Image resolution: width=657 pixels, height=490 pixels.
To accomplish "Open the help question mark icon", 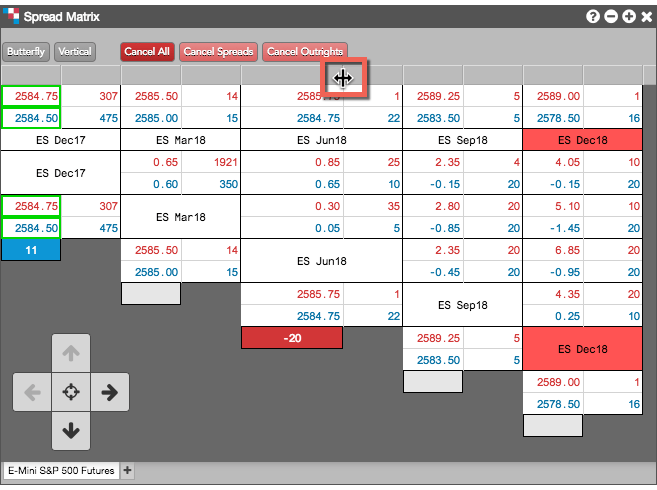I will click(x=592, y=17).
